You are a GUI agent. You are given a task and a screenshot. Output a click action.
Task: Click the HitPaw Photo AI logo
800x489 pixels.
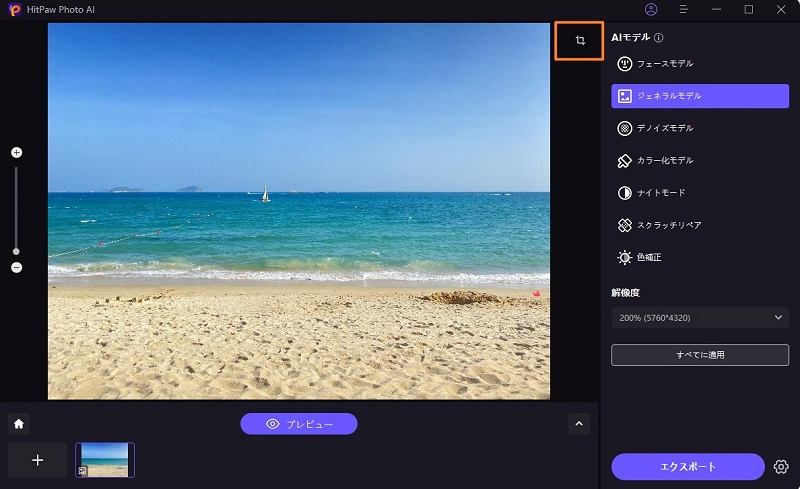(x=15, y=9)
